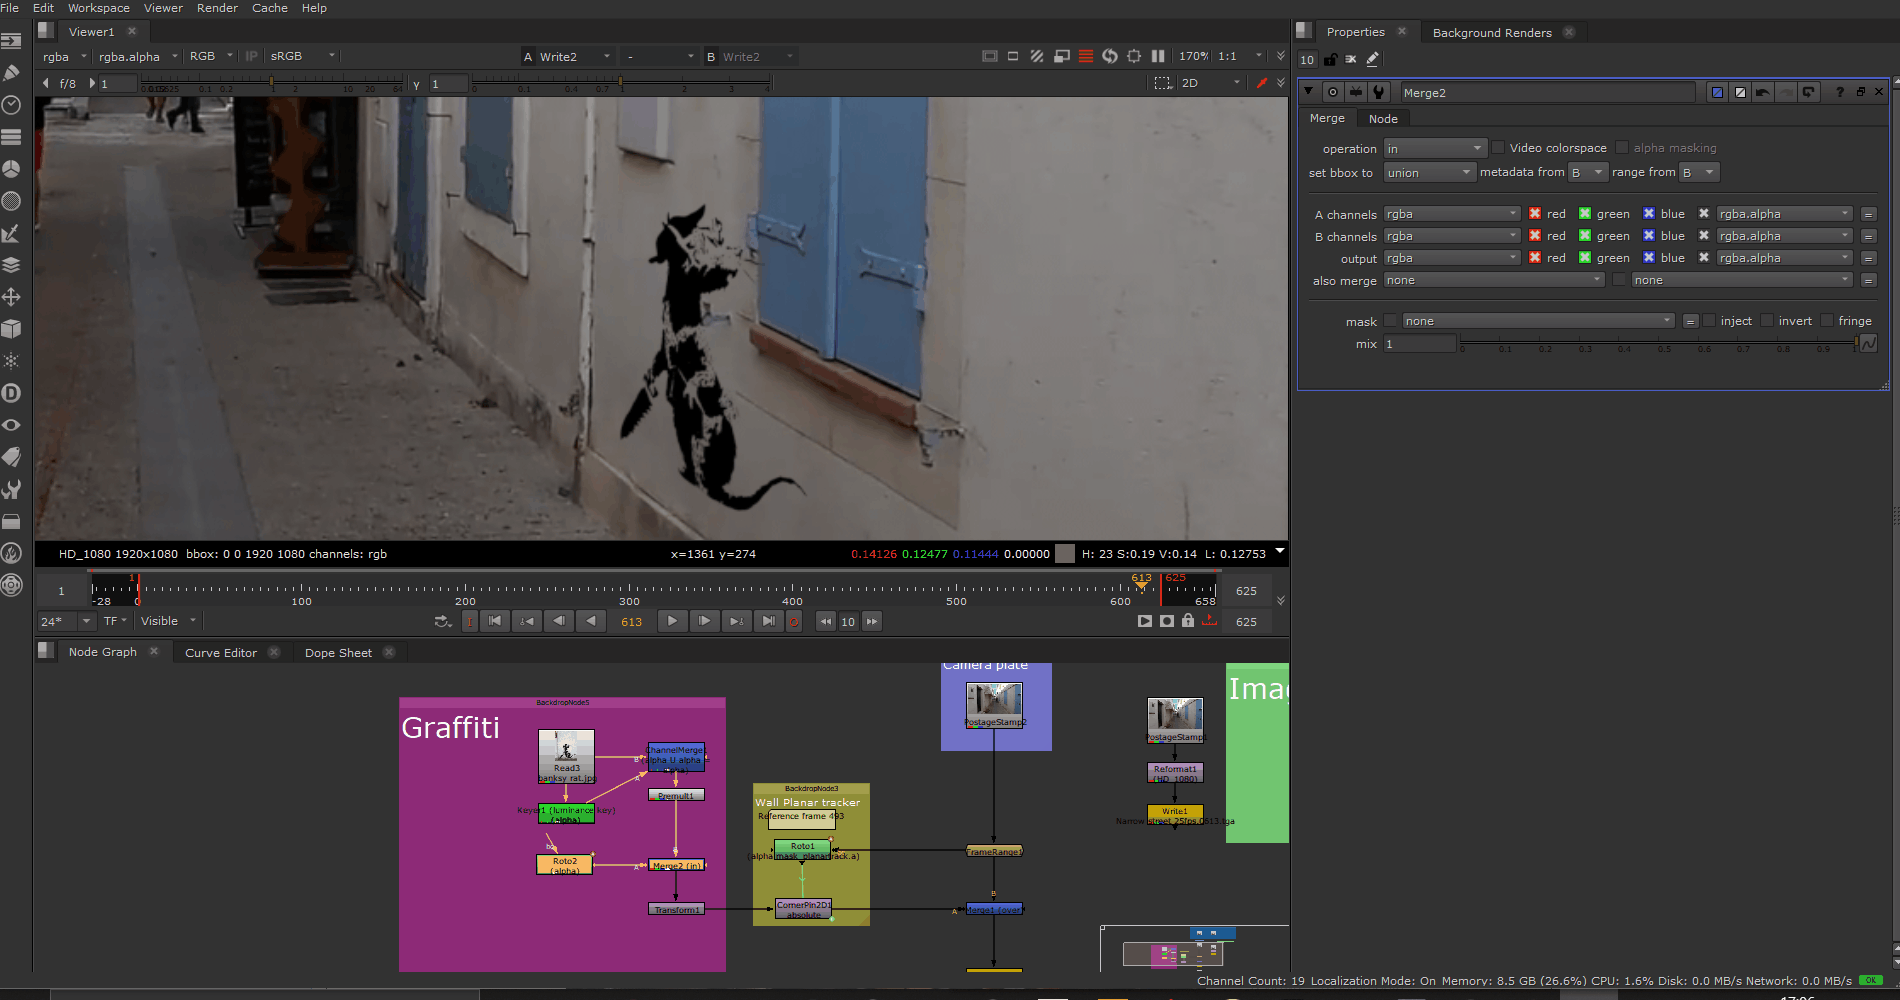Viewport: 1900px width, 1000px height.
Task: Open the metadata from B dropdown
Action: click(x=1587, y=173)
